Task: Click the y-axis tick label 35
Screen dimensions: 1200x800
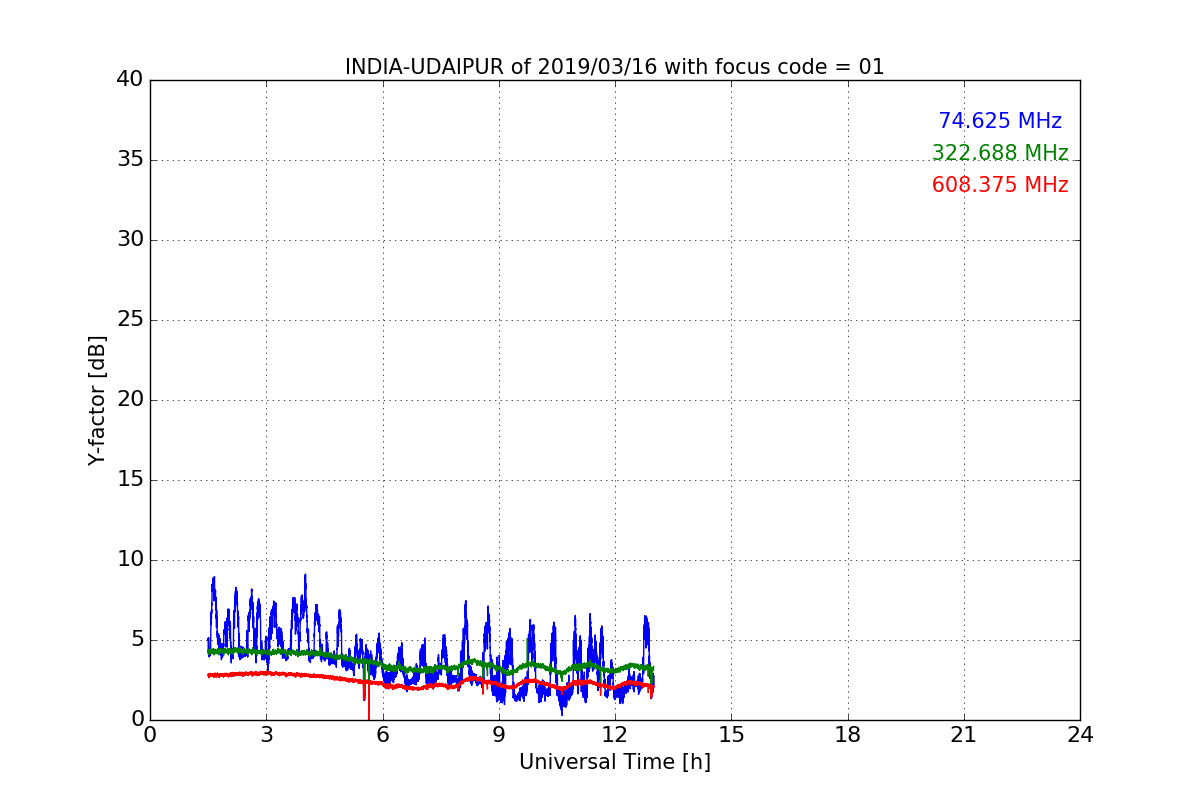Action: 129,160
